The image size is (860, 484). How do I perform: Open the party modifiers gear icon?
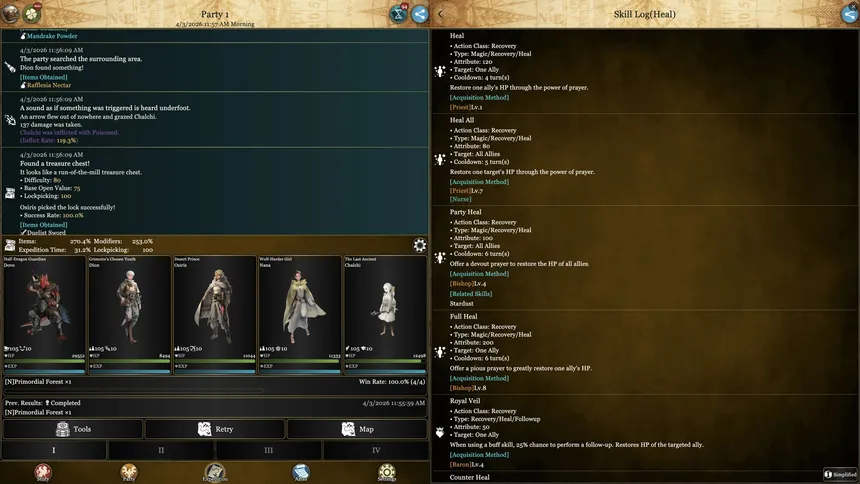coord(420,245)
